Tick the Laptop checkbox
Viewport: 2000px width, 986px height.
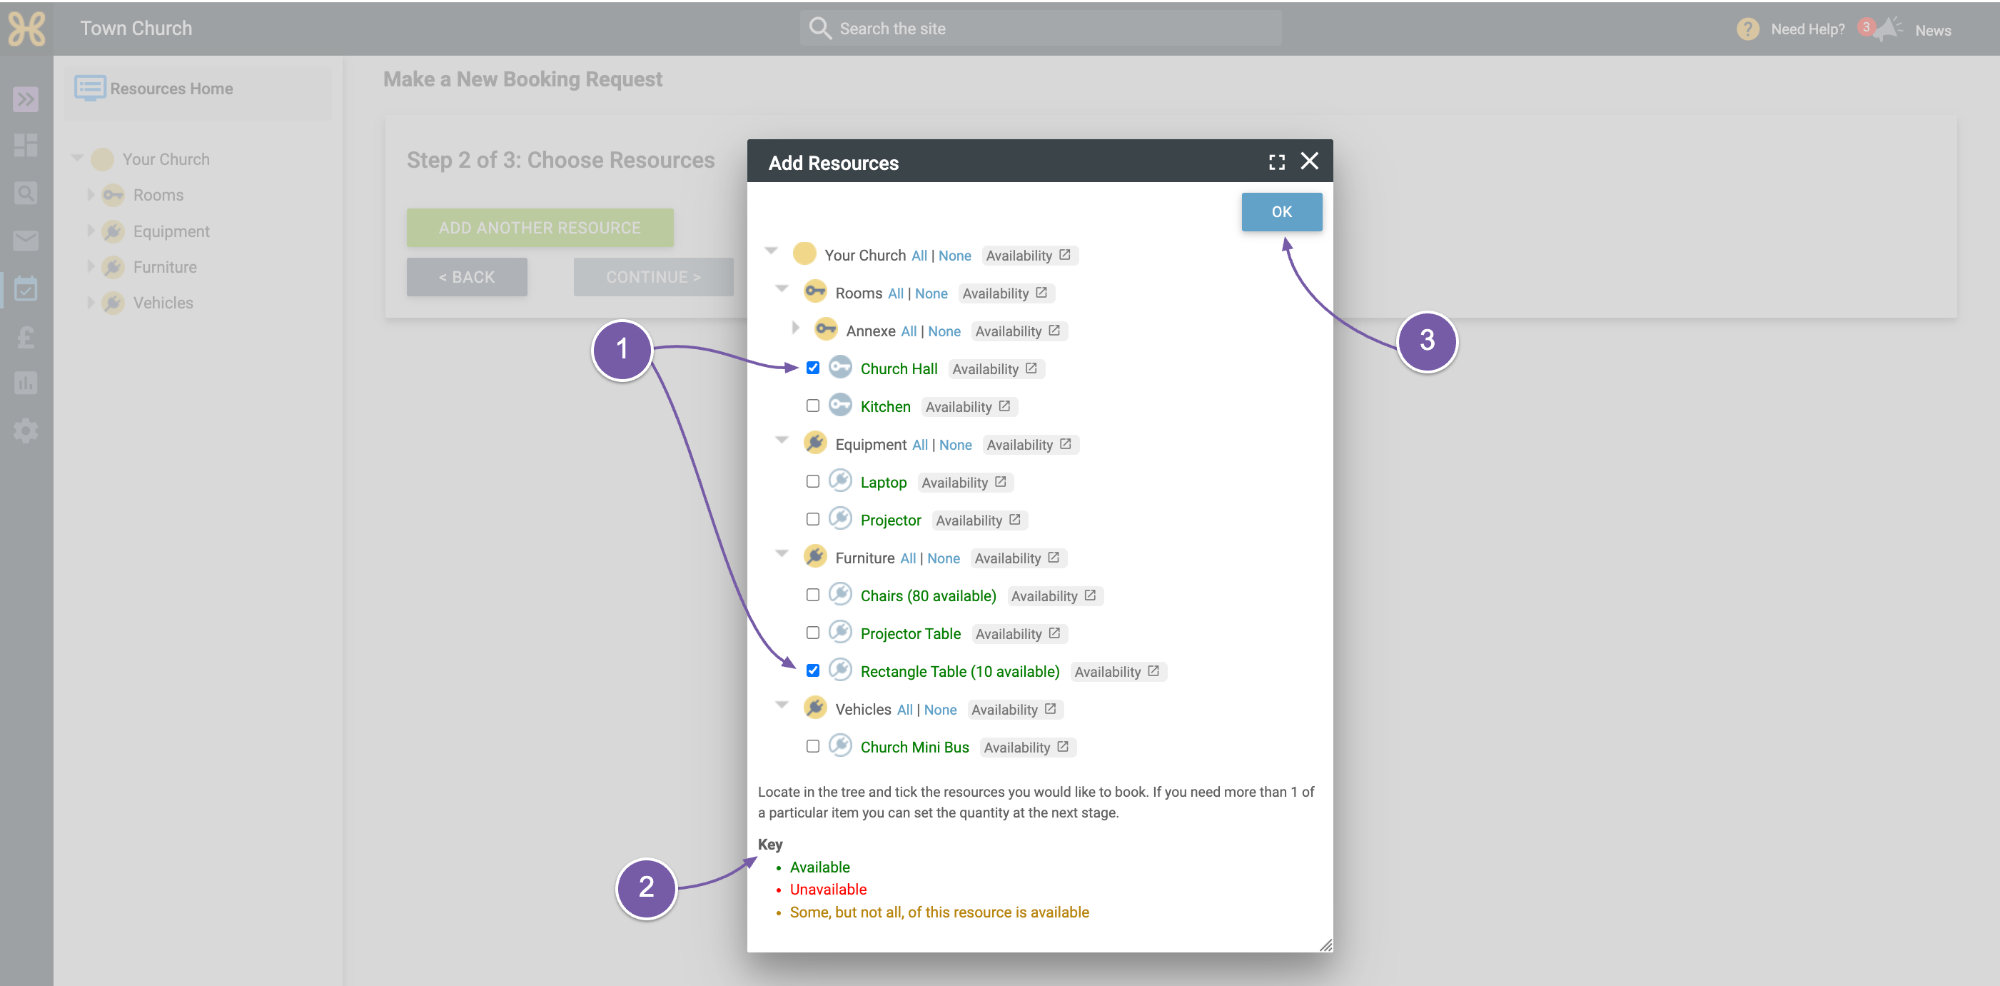pyautogui.click(x=813, y=481)
